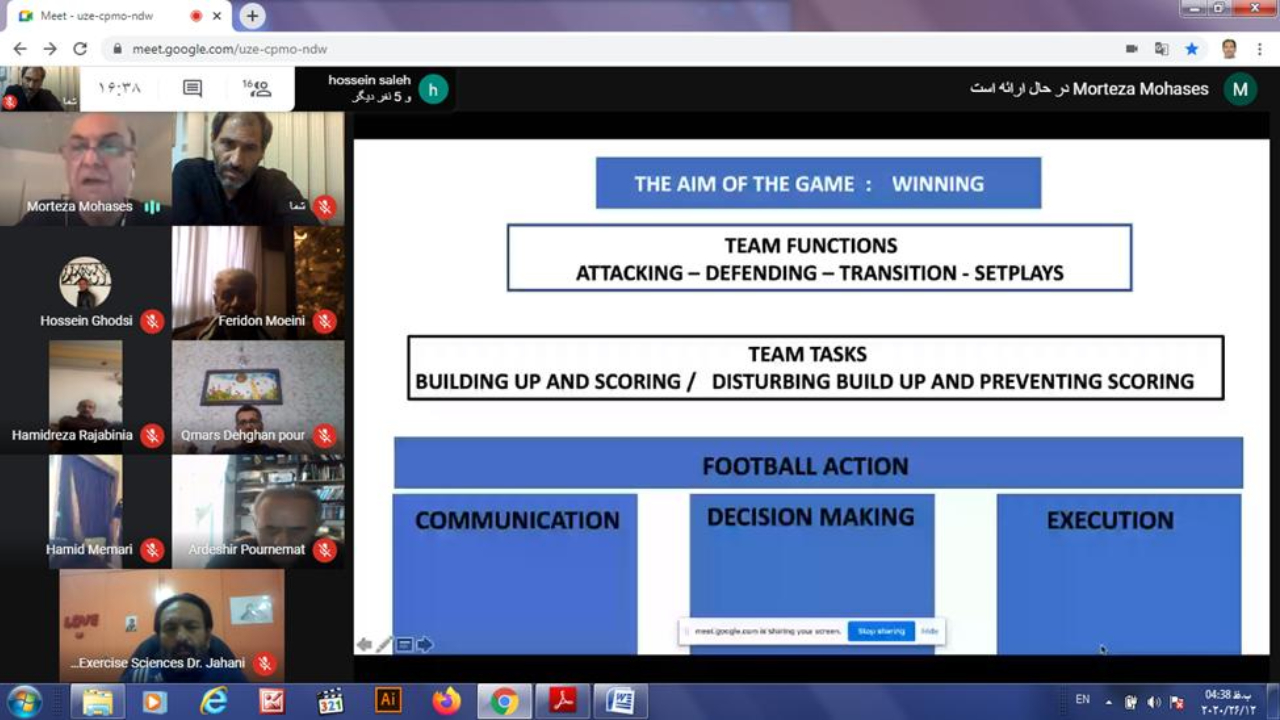Image resolution: width=1280 pixels, height=720 pixels.
Task: Open the EN language selector in taskbar
Action: [1083, 700]
